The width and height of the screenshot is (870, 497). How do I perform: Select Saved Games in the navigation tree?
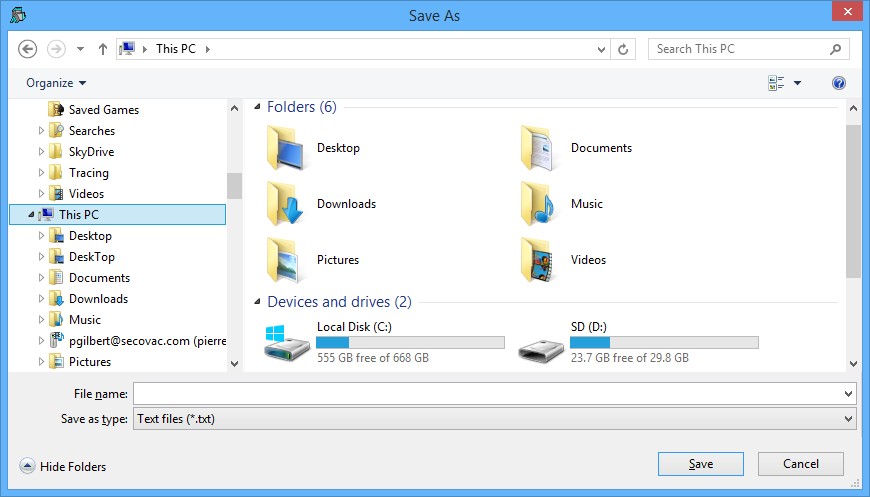click(104, 110)
